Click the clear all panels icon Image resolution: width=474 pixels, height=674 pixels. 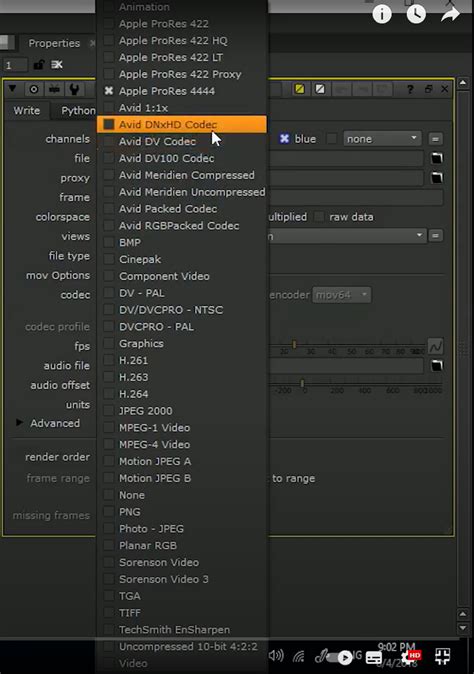point(57,64)
